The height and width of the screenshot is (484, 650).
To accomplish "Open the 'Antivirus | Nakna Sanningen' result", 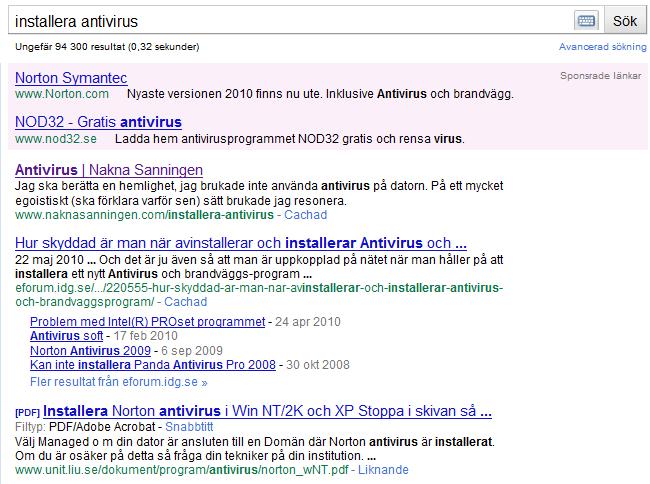I will (x=109, y=169).
